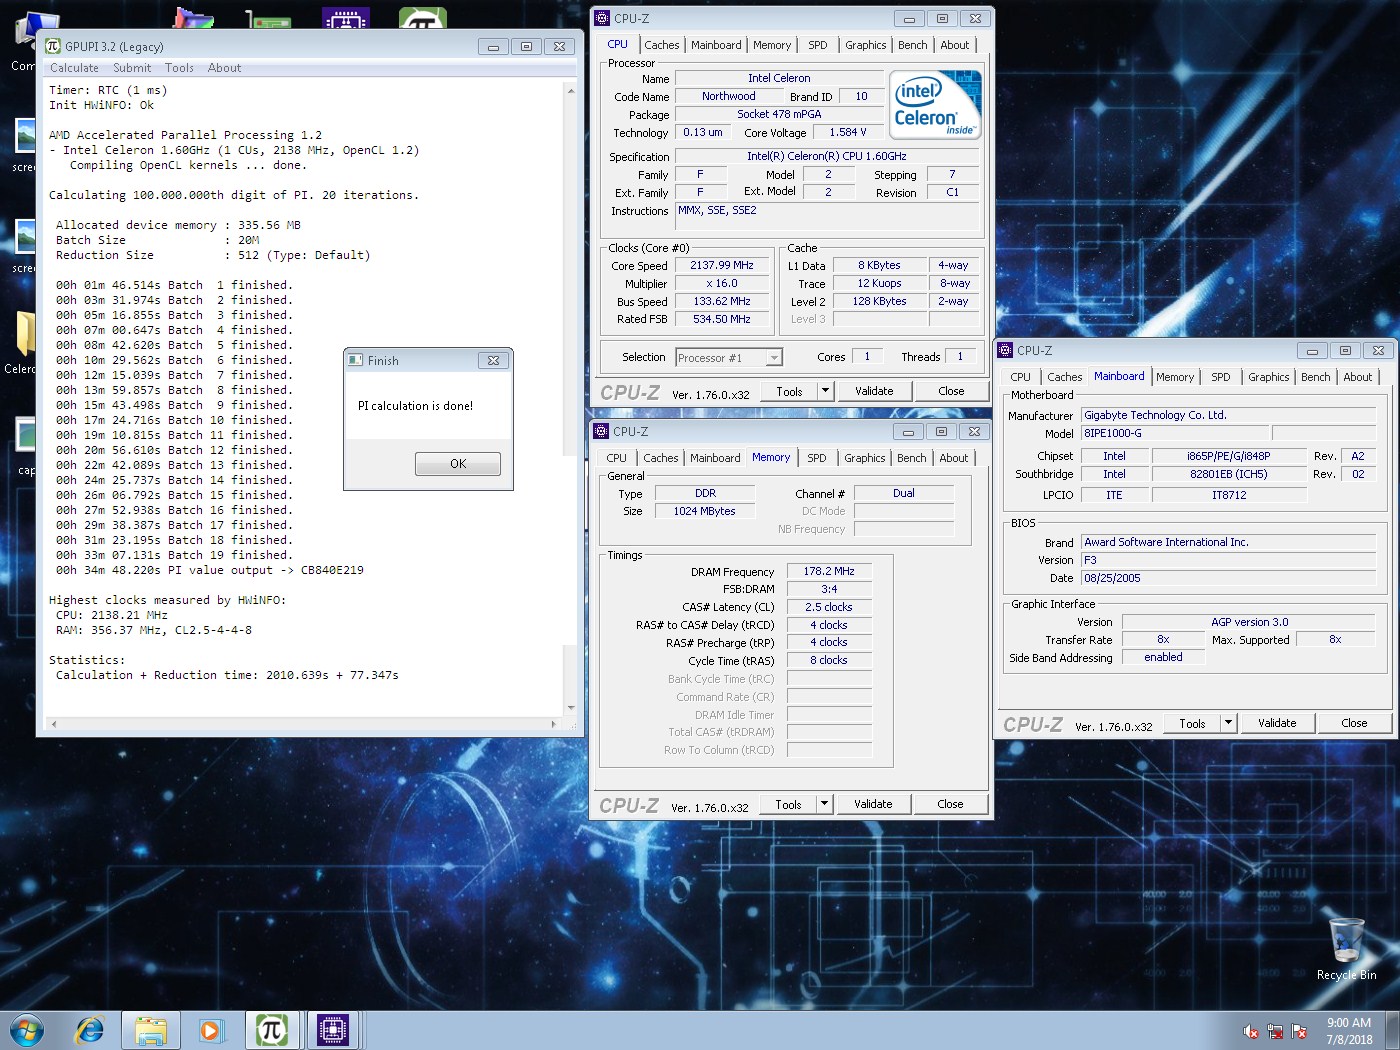Open Windows Explorer folder in the taskbar
1400x1050 pixels.
(x=150, y=1030)
